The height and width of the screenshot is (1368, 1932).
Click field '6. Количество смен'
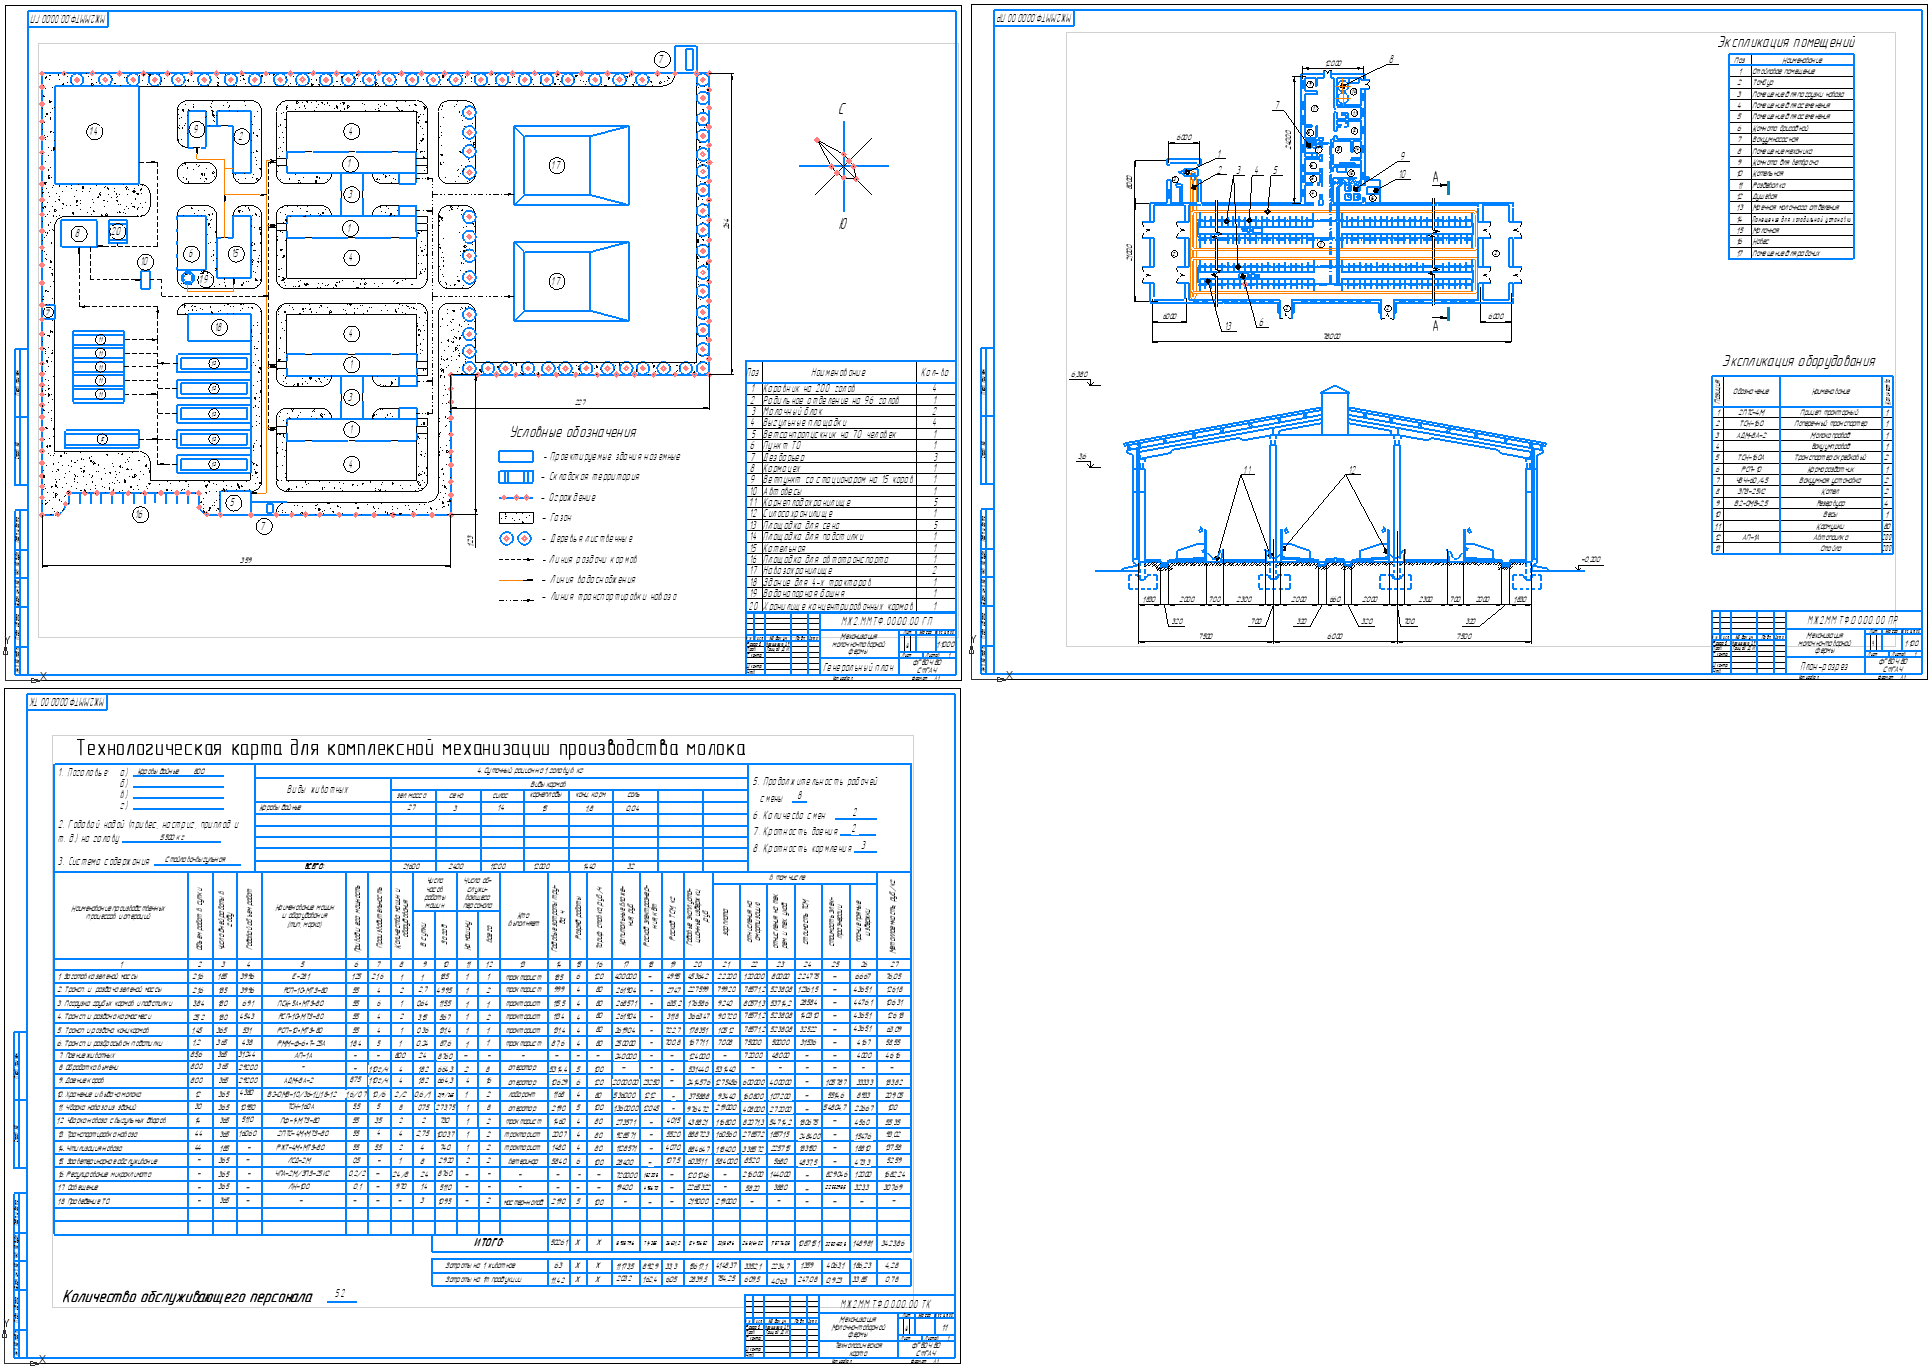pyautogui.click(x=813, y=815)
